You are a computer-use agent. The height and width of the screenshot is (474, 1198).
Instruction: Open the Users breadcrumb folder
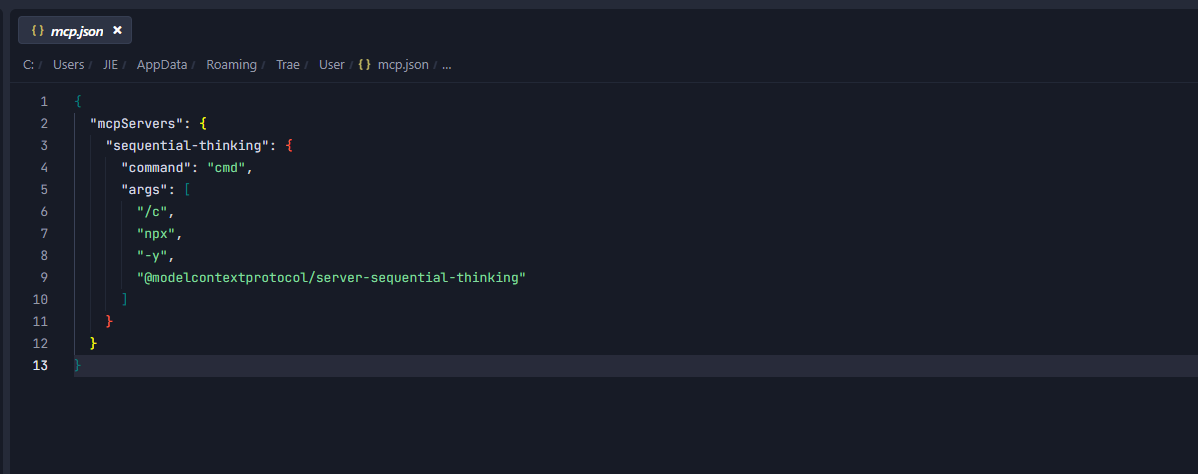[x=69, y=65]
